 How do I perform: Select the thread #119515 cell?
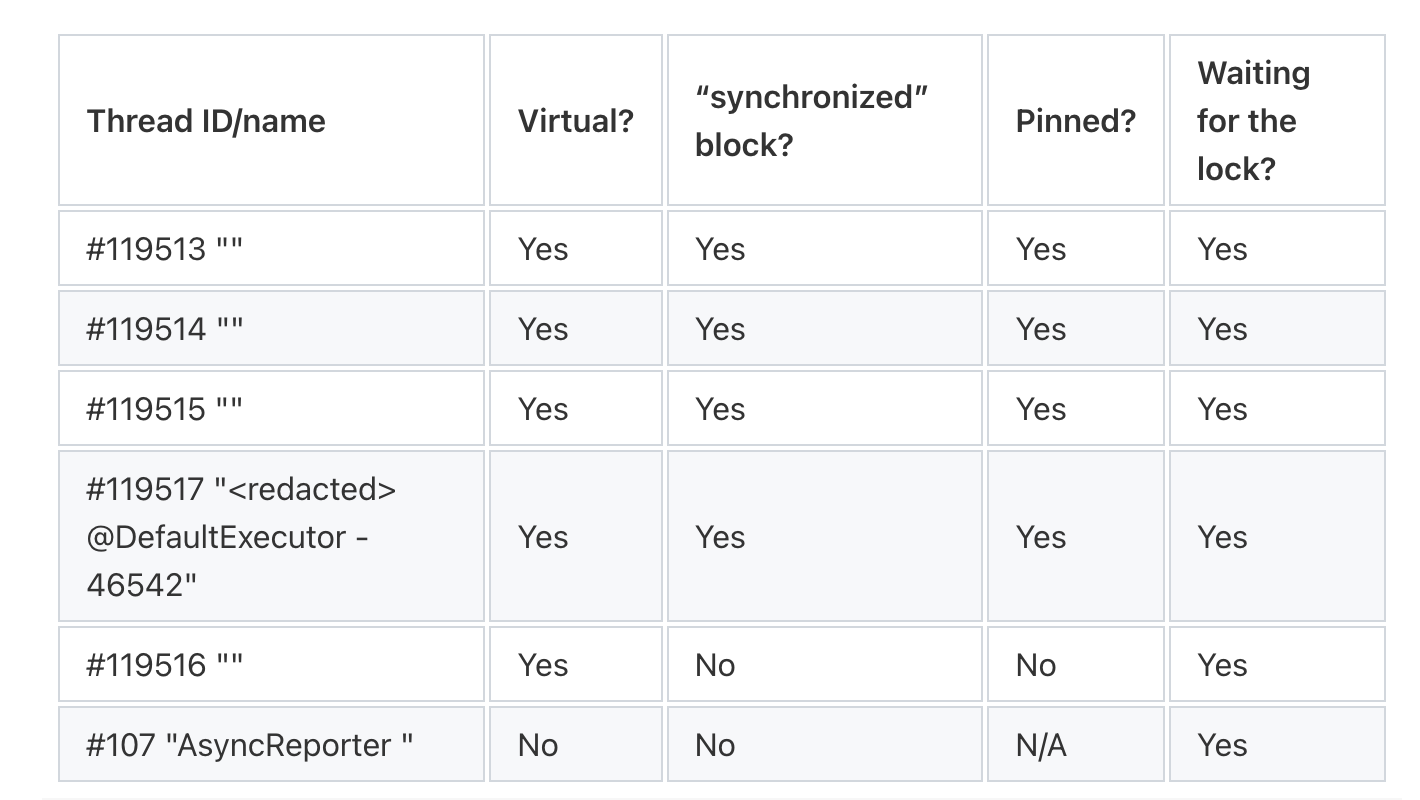[x=271, y=408]
